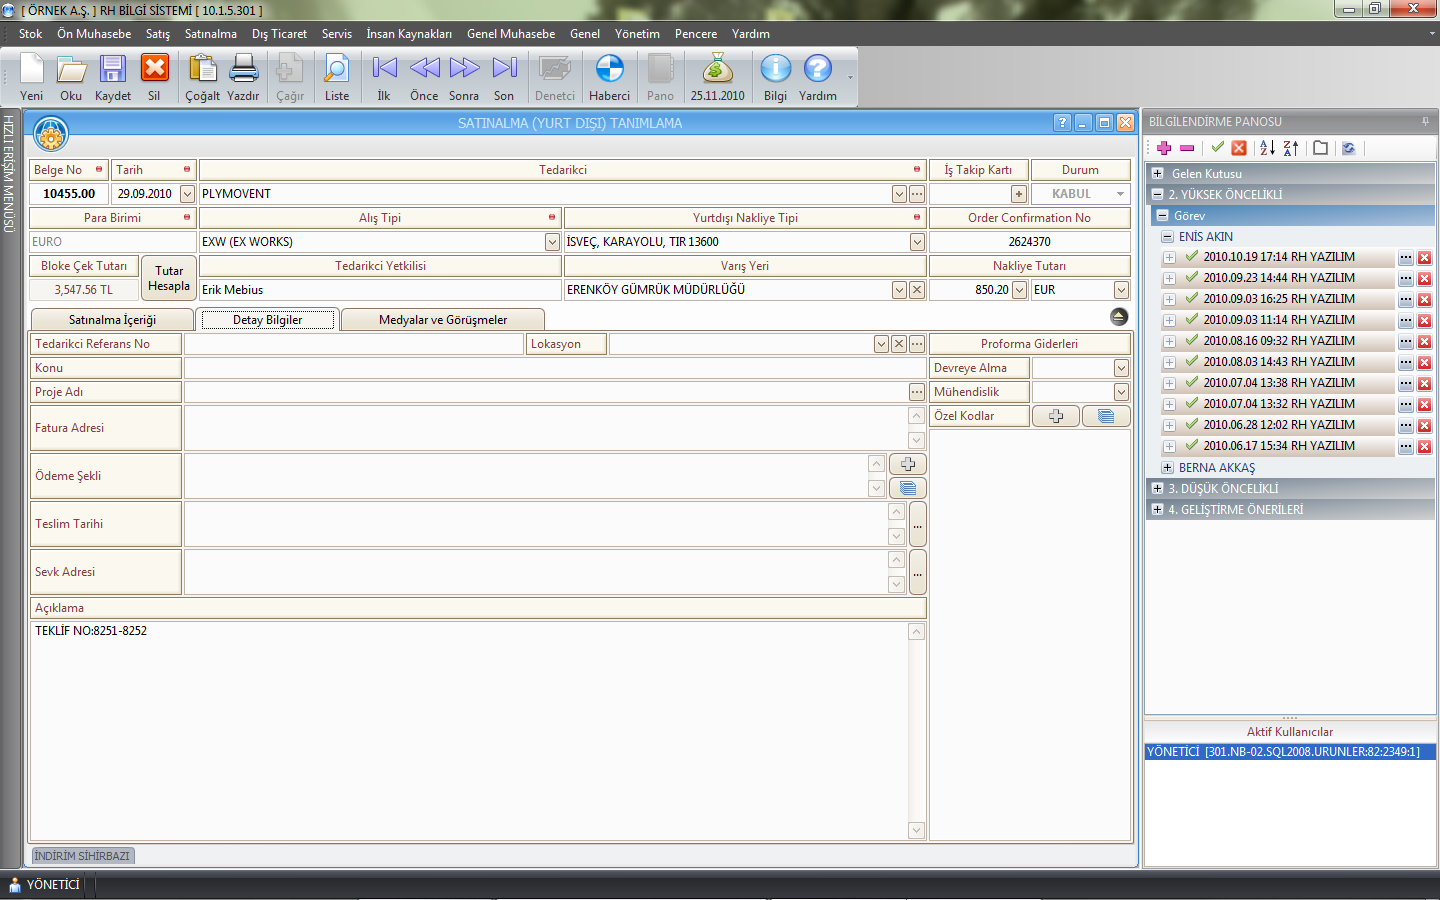Click the Haberci messenger icon

(x=609, y=70)
